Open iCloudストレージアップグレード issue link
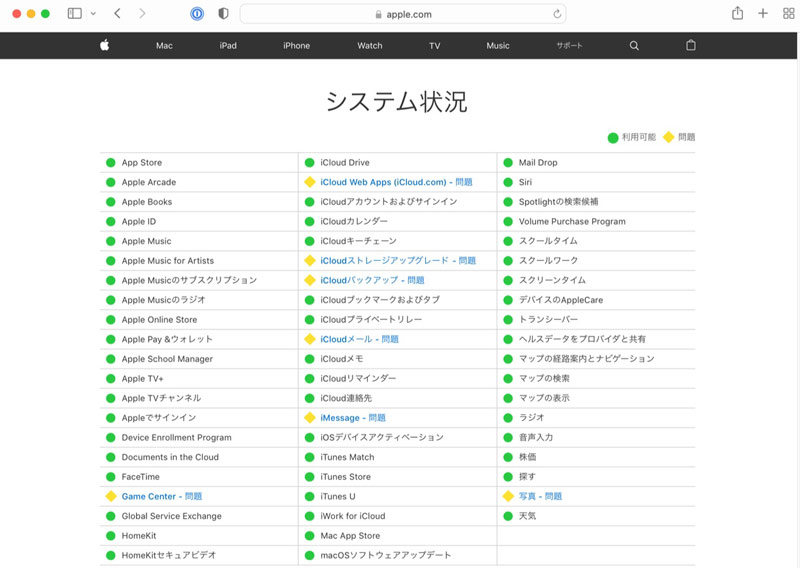The height and width of the screenshot is (568, 800). pos(398,261)
